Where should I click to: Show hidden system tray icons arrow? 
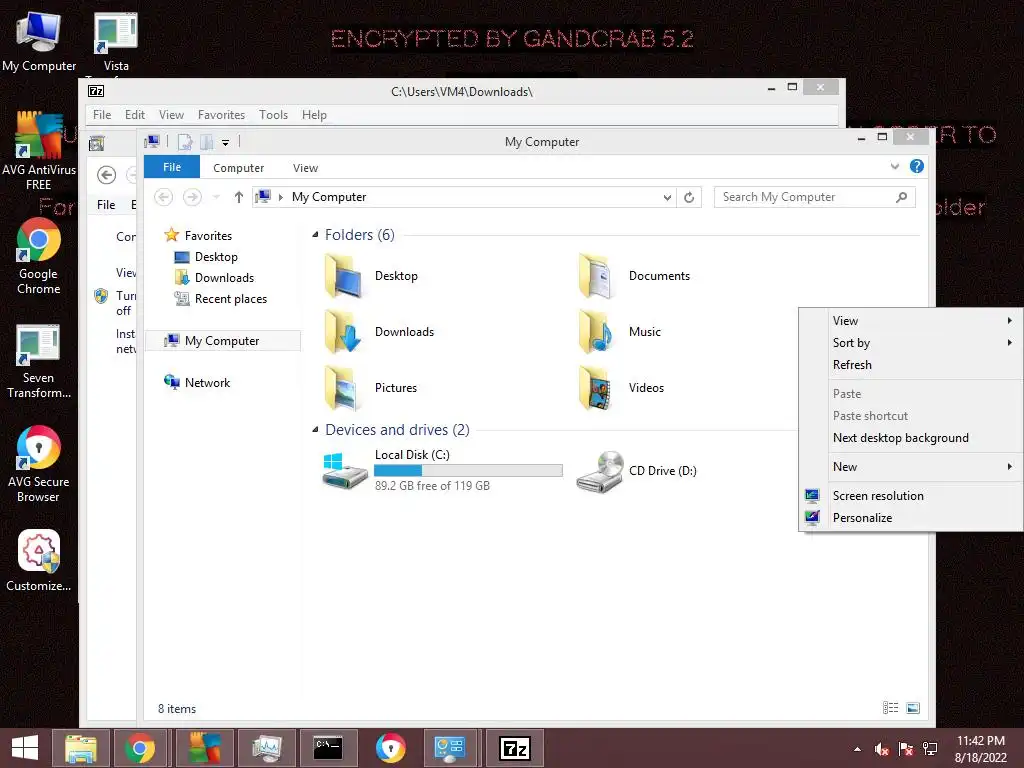(x=857, y=749)
